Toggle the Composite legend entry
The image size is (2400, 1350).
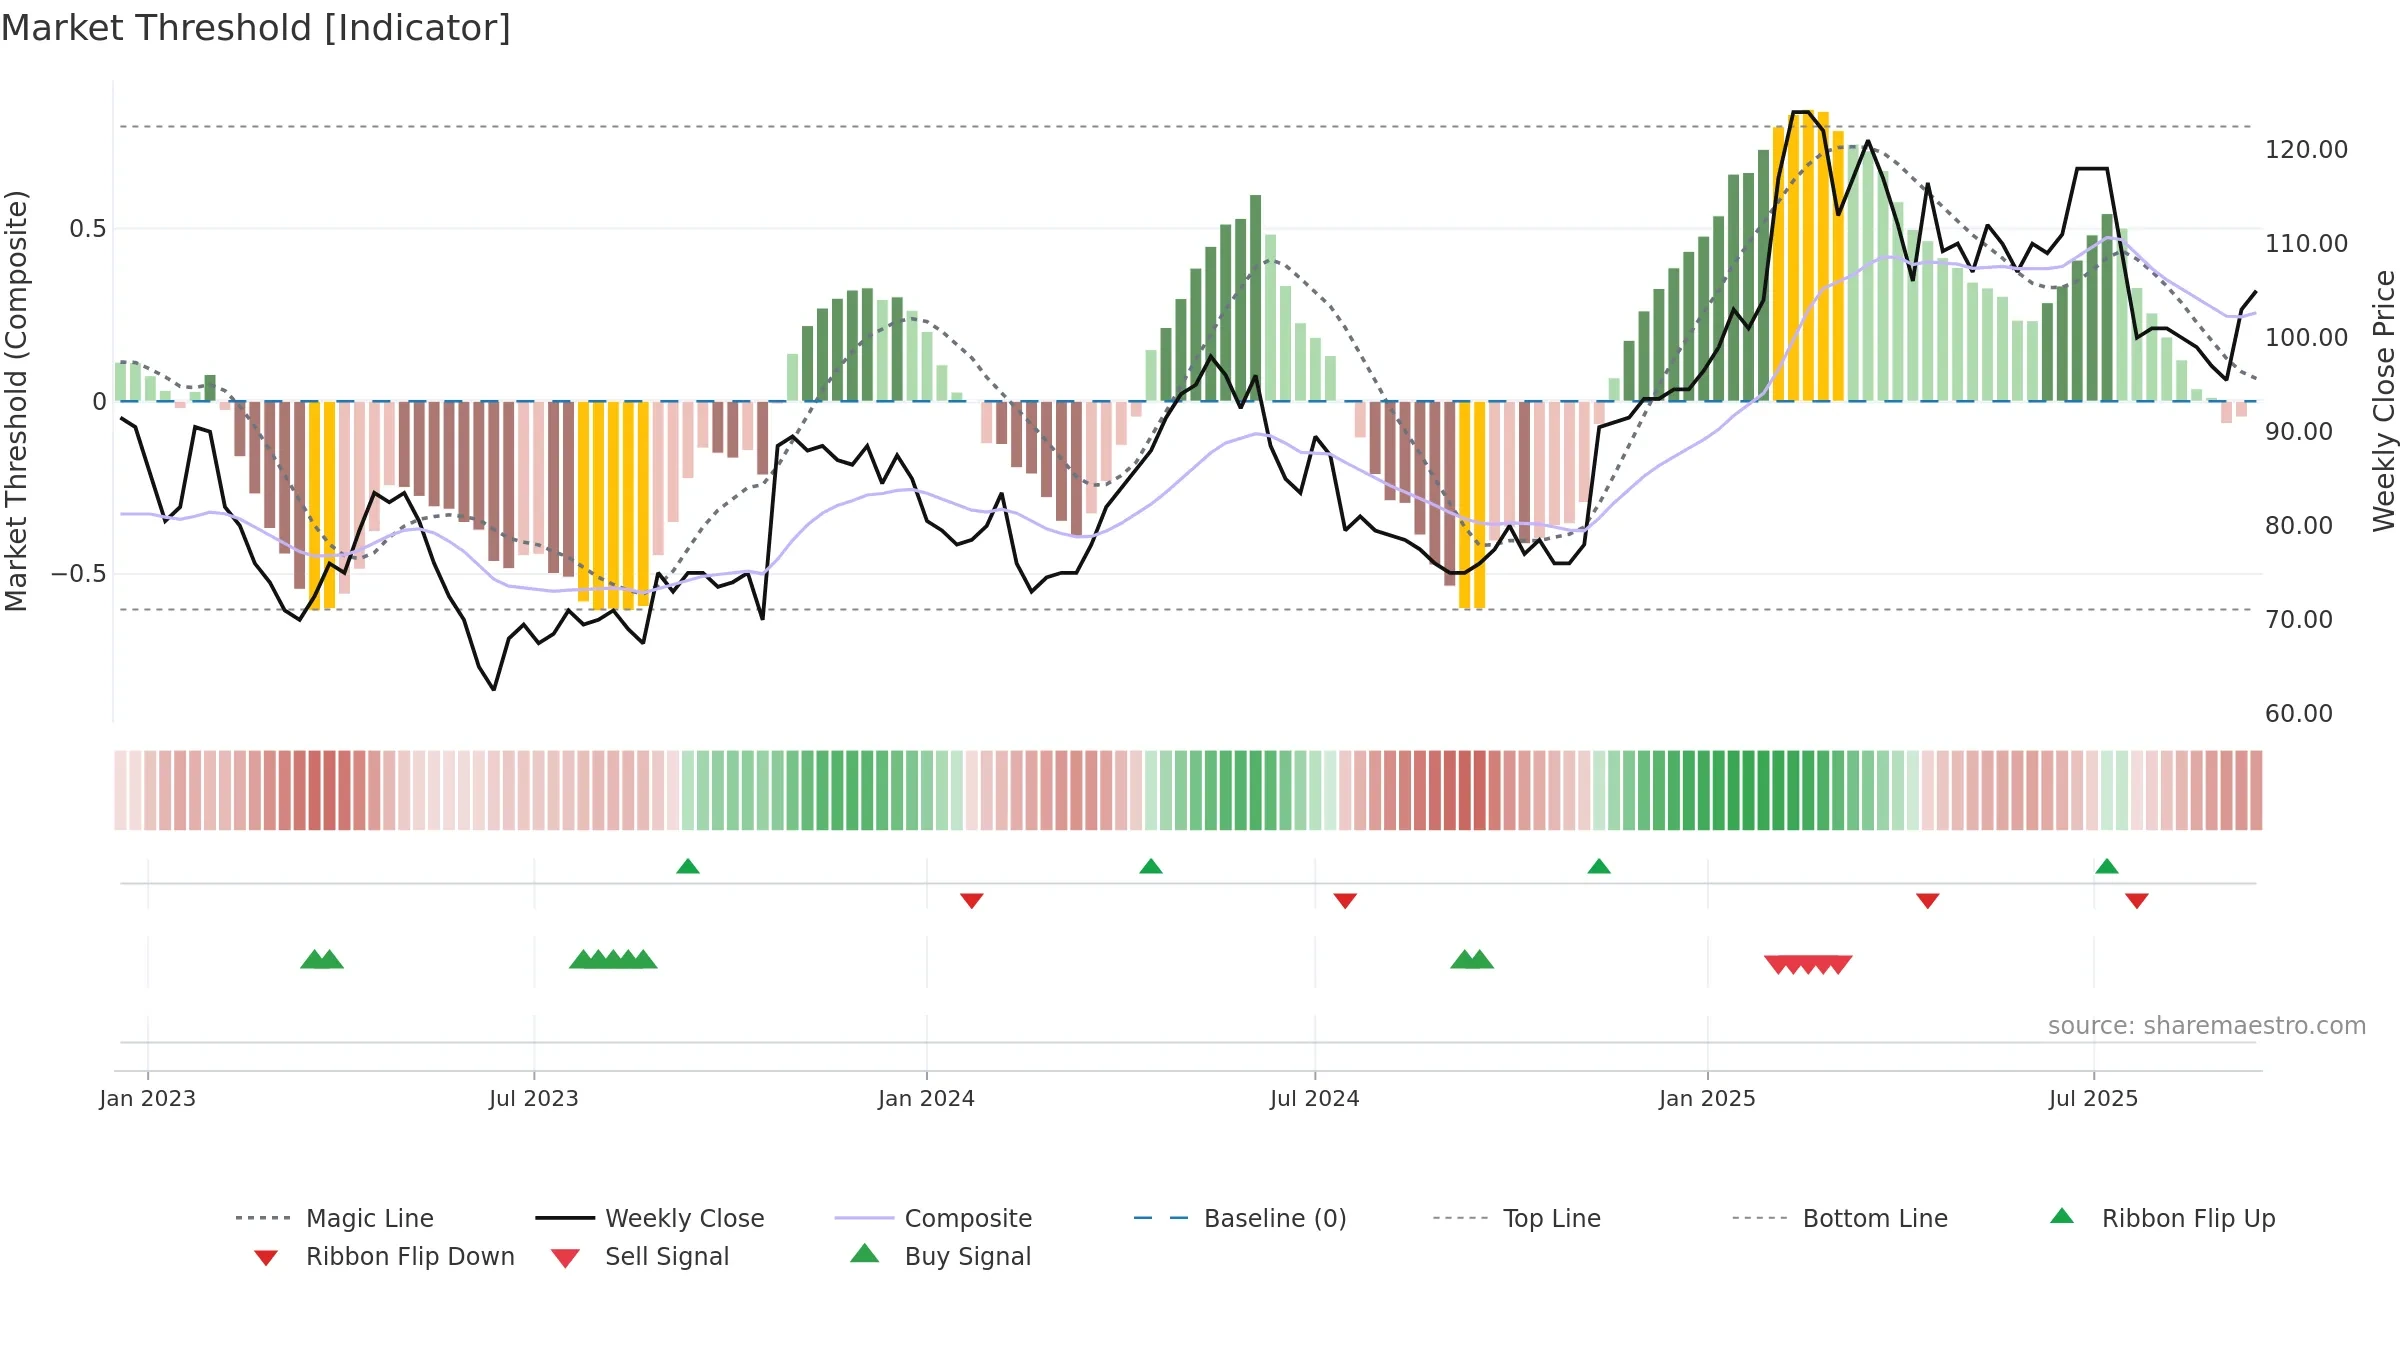pos(933,1218)
